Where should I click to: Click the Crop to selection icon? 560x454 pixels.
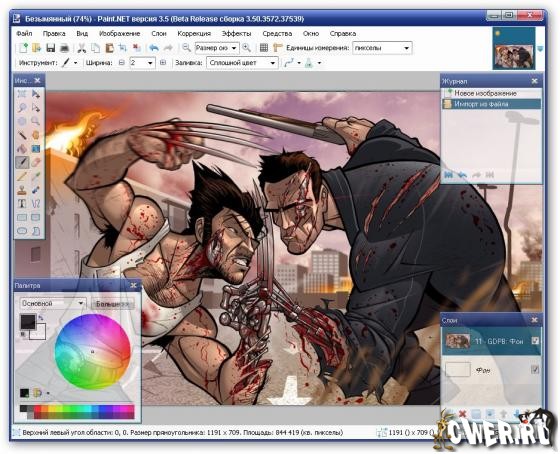coord(123,48)
